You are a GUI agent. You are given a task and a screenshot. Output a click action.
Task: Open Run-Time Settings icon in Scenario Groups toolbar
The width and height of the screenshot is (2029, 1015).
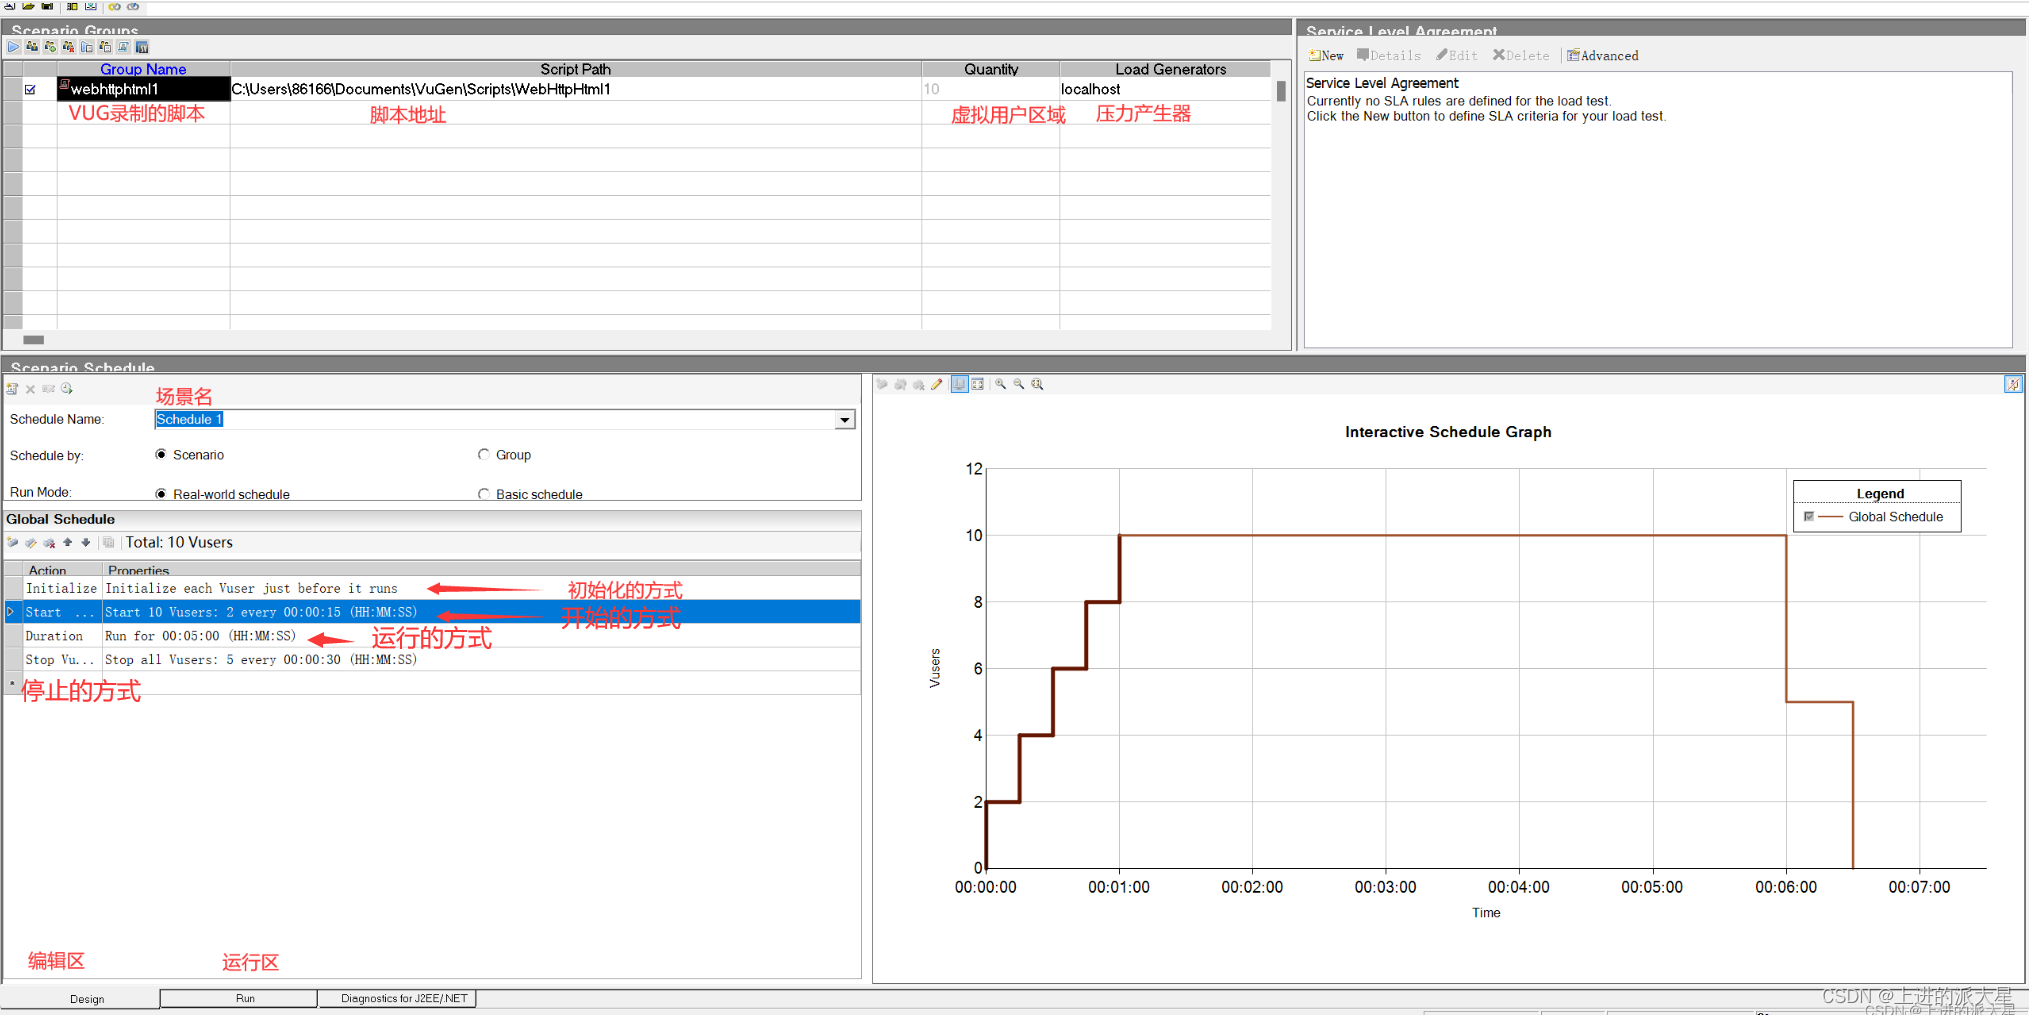(87, 47)
